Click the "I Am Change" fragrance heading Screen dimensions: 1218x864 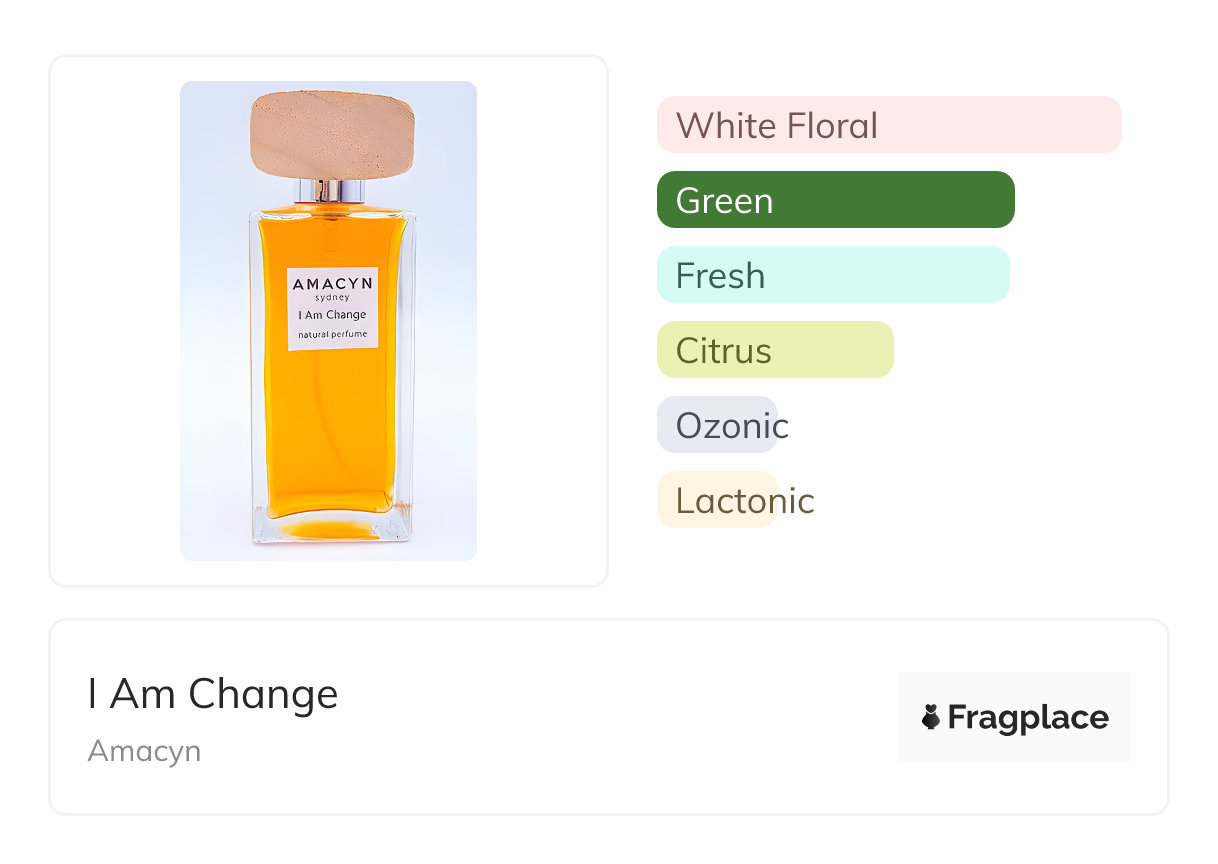tap(213, 694)
